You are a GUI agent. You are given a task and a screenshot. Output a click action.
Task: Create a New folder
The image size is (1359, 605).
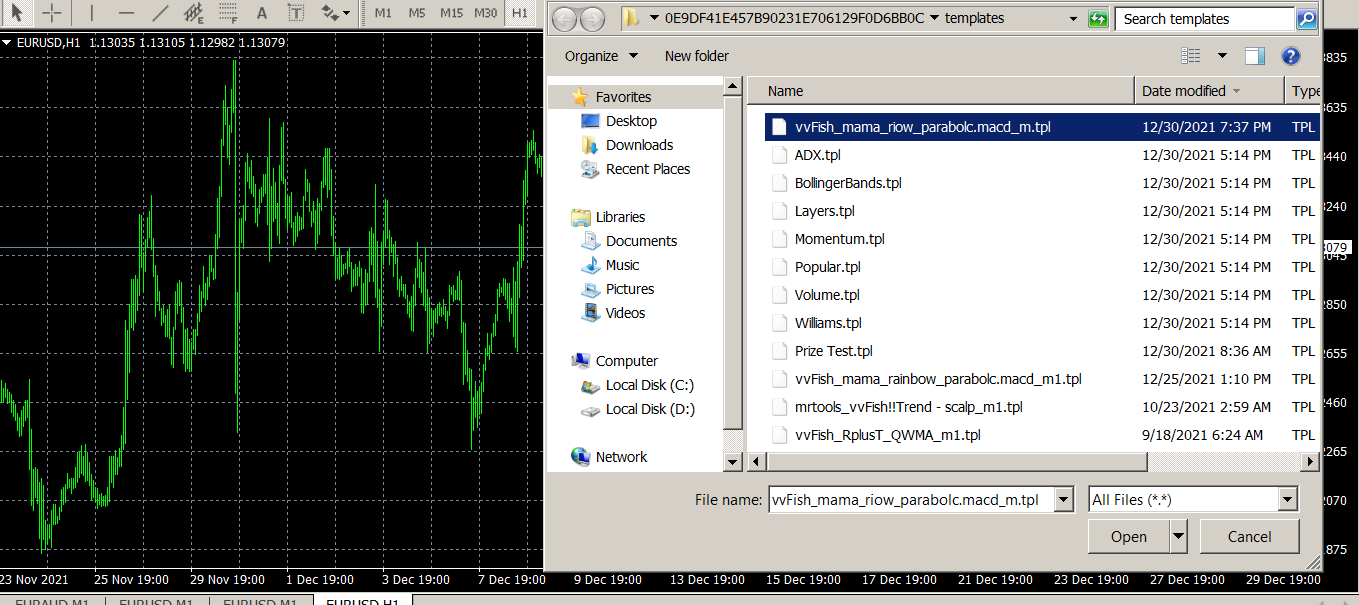point(697,56)
